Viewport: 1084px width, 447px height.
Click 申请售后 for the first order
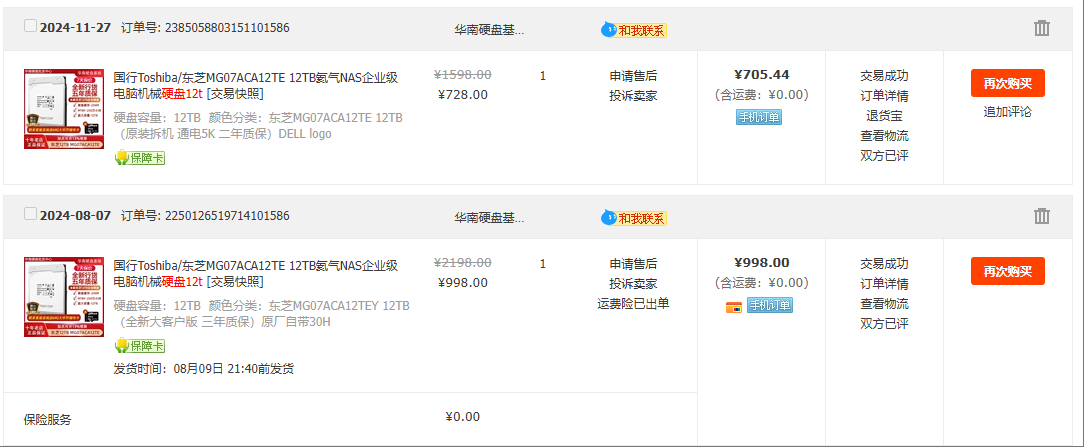click(x=633, y=75)
